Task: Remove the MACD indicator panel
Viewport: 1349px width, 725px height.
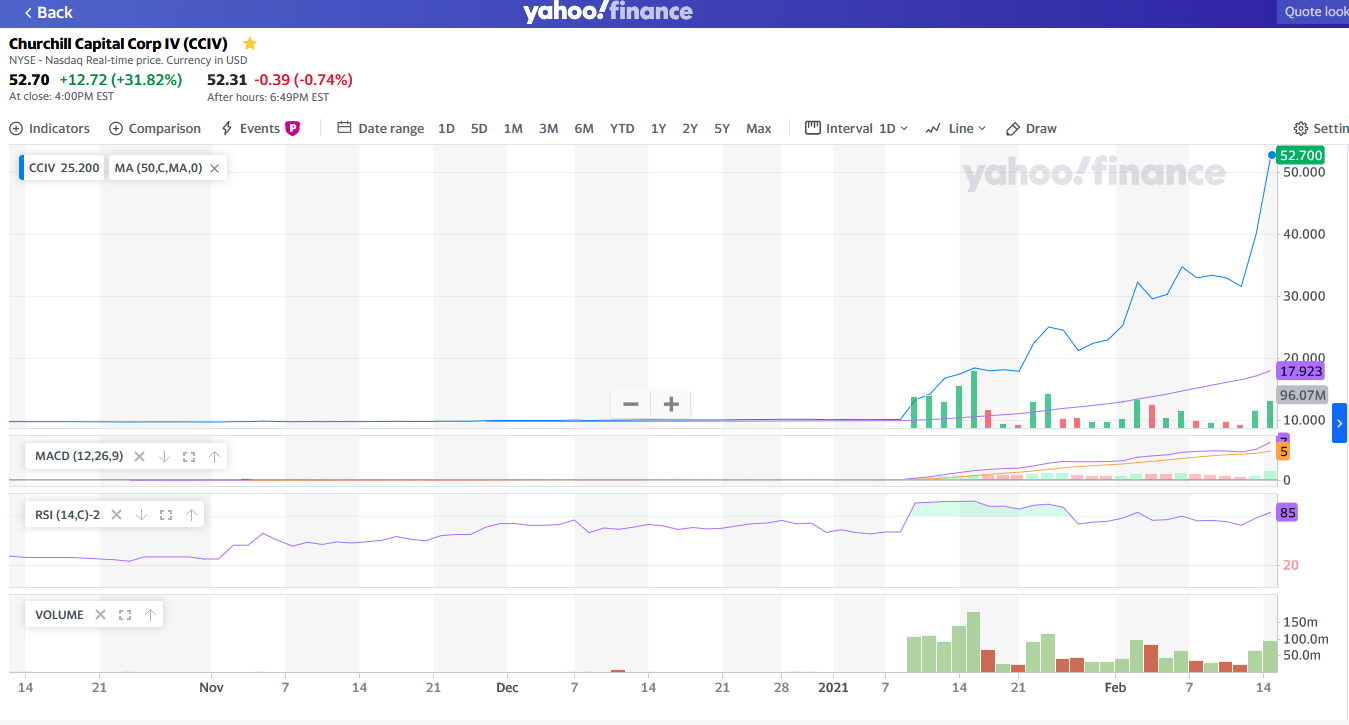Action: point(139,456)
